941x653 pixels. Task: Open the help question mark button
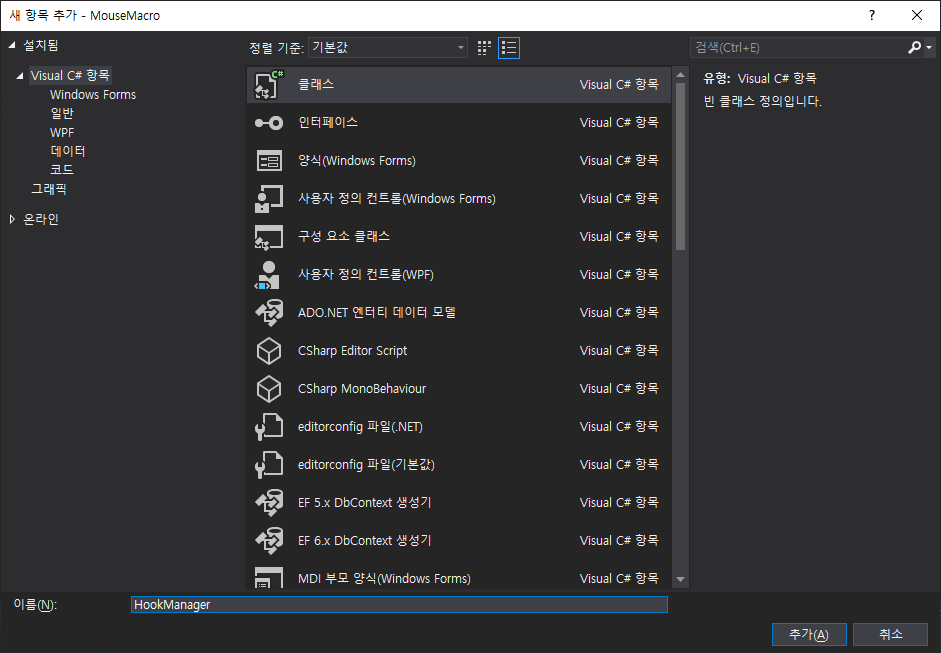pos(872,15)
